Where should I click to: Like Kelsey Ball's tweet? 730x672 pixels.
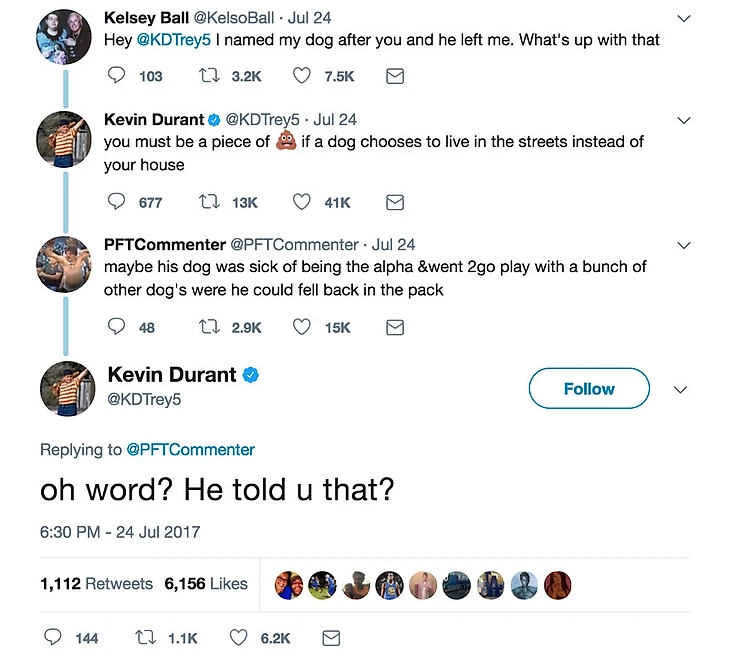click(x=302, y=76)
